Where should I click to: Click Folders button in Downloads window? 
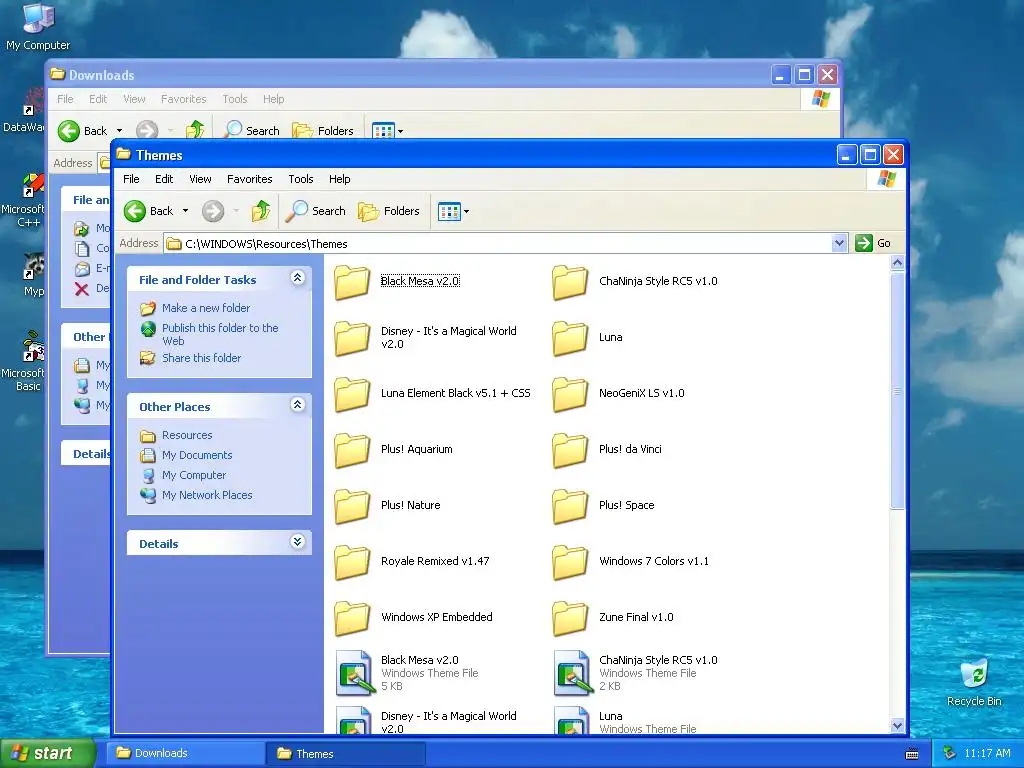(323, 131)
